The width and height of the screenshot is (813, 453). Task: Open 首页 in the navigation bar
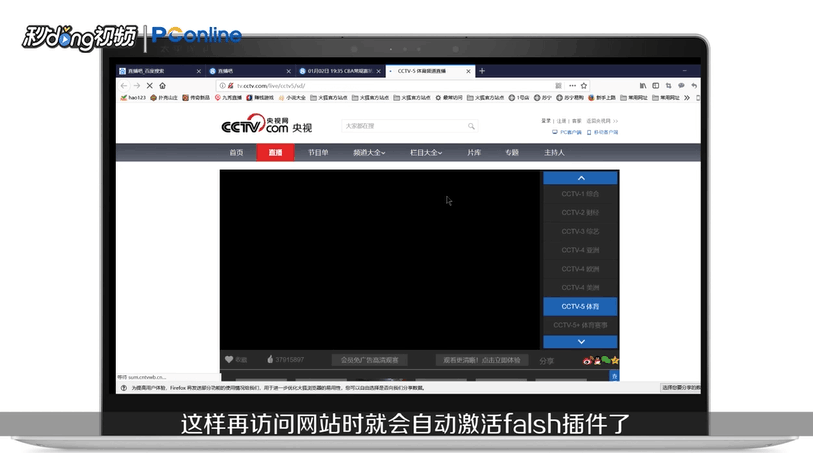tap(236, 152)
